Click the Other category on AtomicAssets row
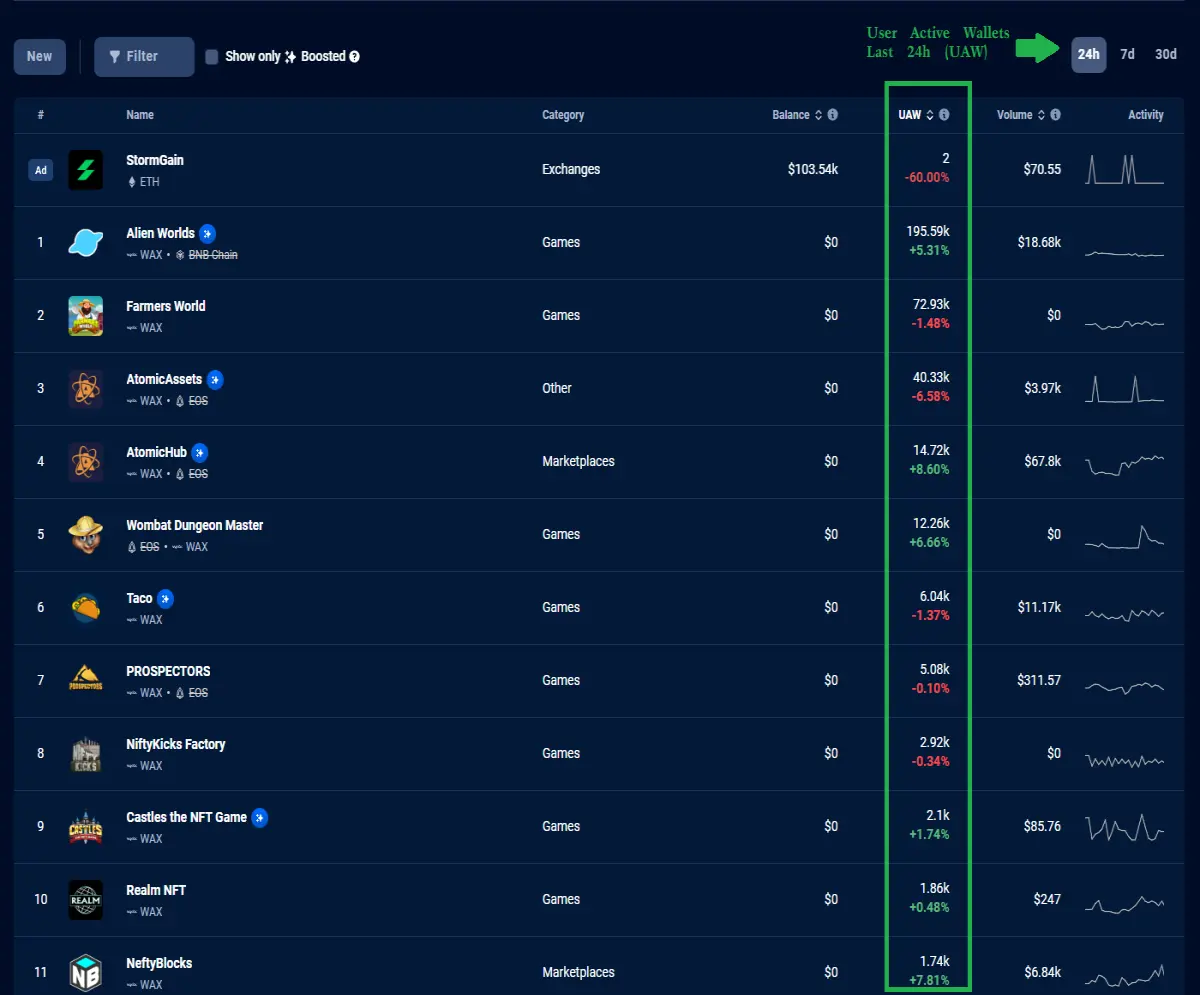Viewport: 1200px width, 995px height. pos(557,388)
